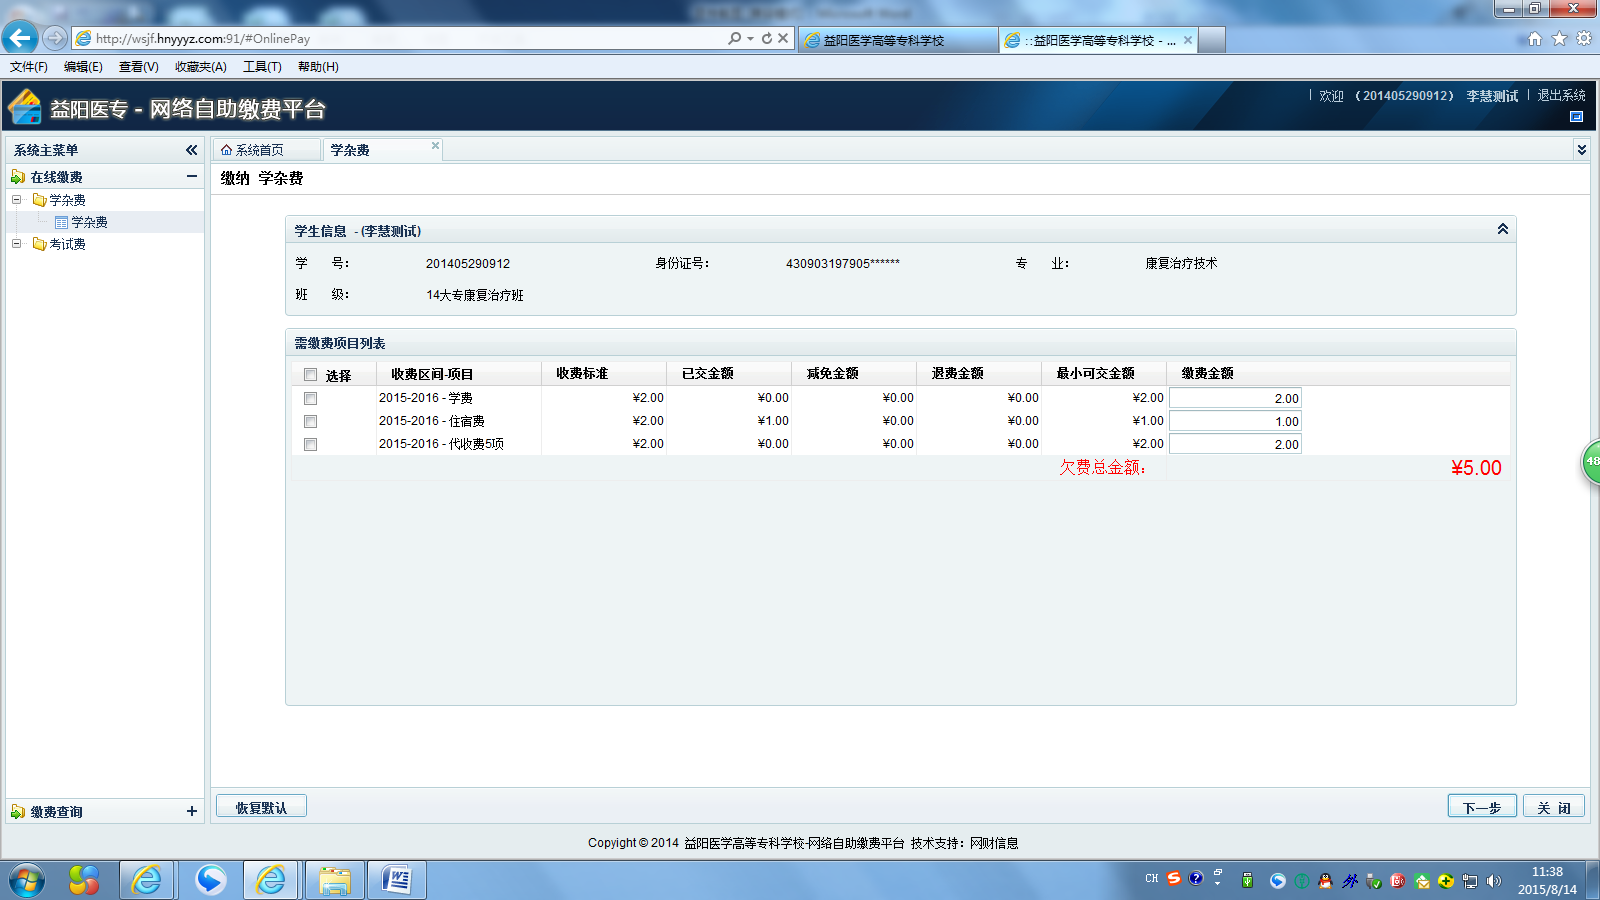
Task: Click the browser back arrow button
Action: point(20,38)
